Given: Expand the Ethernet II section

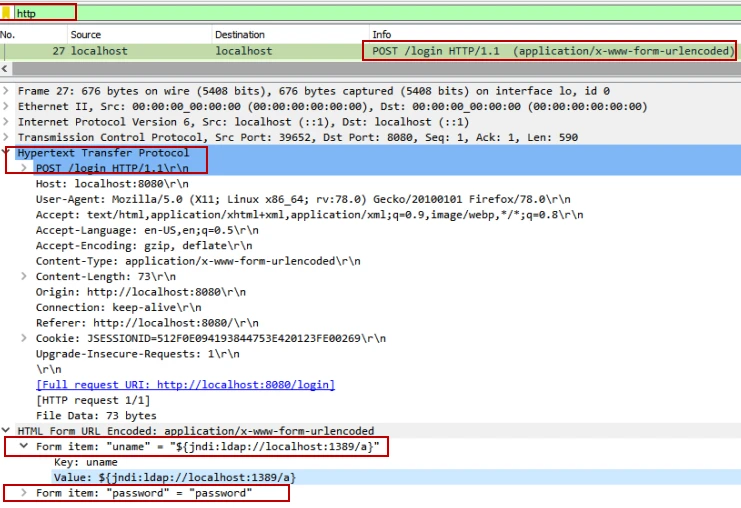Looking at the screenshot, I should click(8, 107).
